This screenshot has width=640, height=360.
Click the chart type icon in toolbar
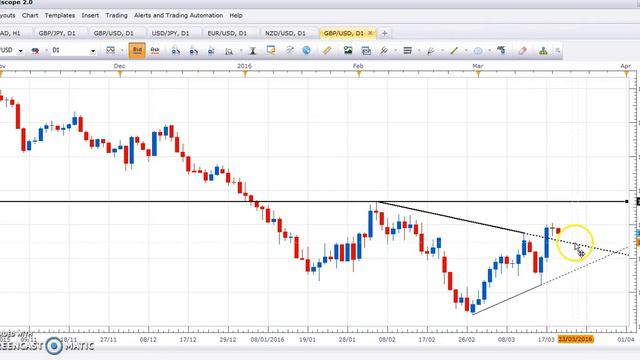(x=110, y=50)
